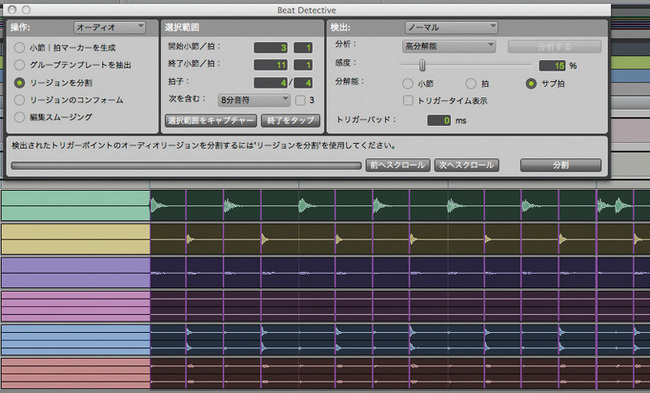650x393 pixels.
Task: Click the pink track's solid clip
Action: 76,306
